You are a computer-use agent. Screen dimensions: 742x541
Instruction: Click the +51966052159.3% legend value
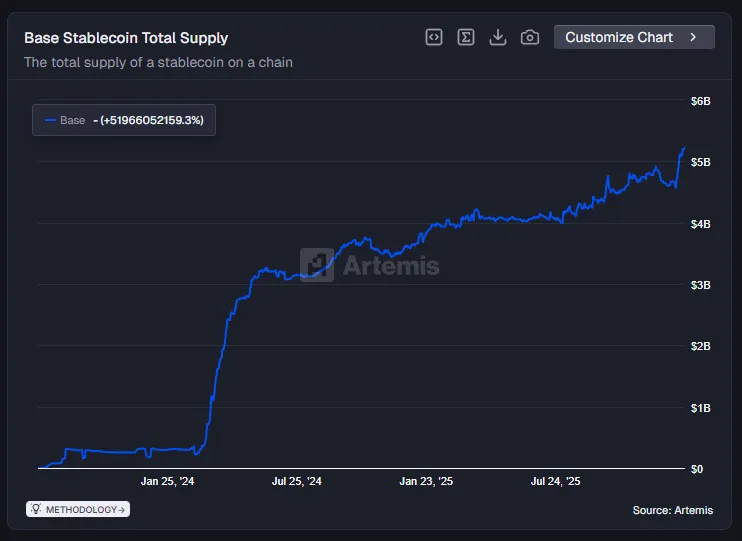[x=152, y=120]
